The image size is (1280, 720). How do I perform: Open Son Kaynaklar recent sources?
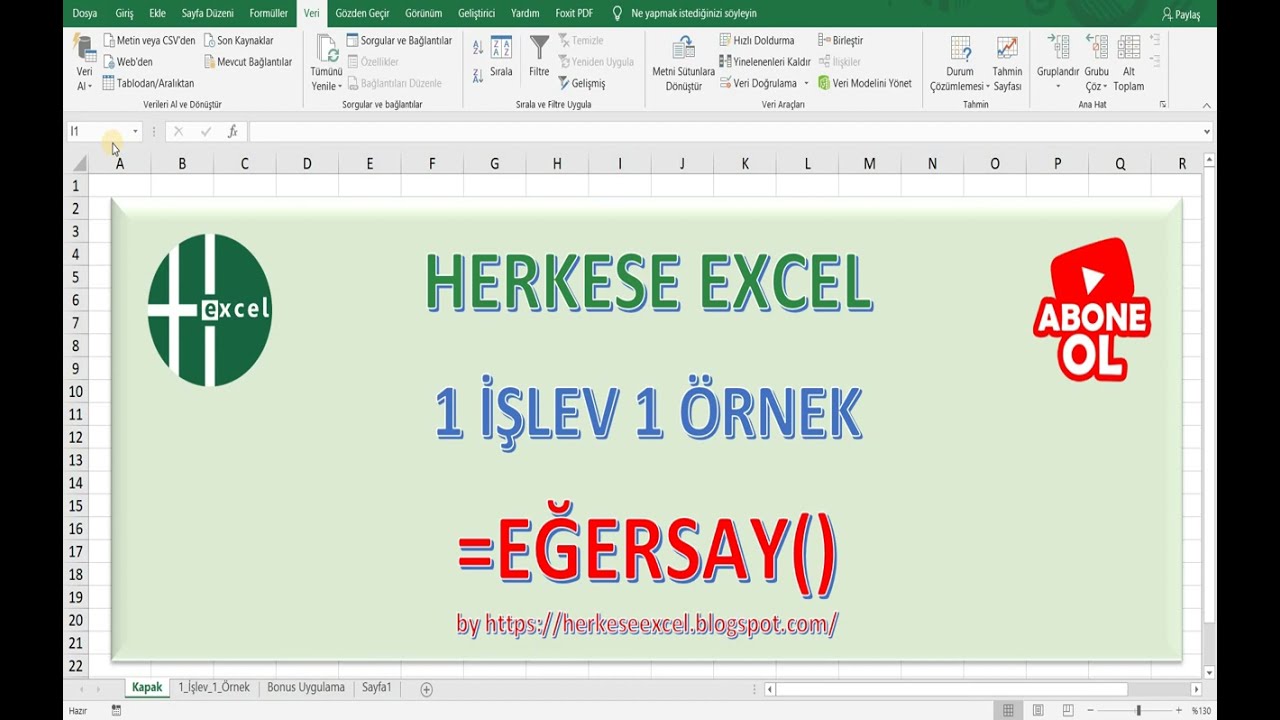click(x=238, y=41)
